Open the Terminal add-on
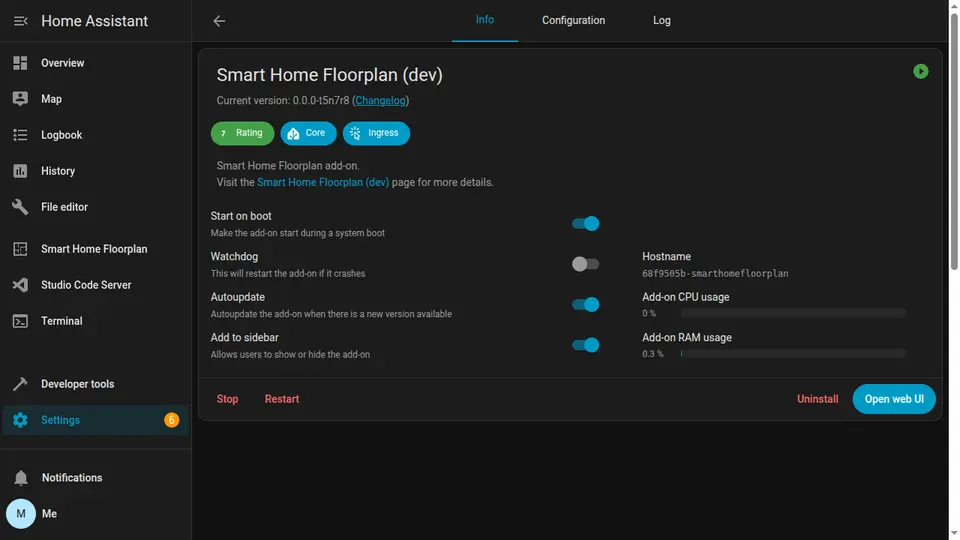The width and height of the screenshot is (960, 540). coord(96,321)
